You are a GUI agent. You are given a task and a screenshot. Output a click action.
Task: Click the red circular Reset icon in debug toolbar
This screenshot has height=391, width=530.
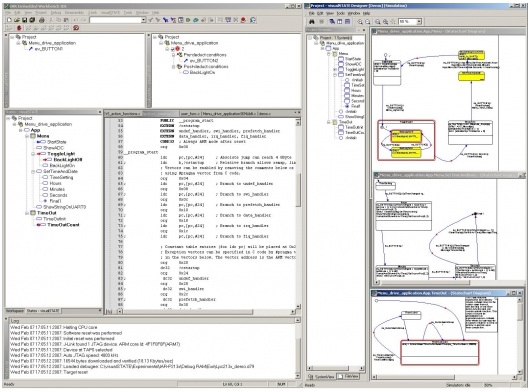pos(76,28)
